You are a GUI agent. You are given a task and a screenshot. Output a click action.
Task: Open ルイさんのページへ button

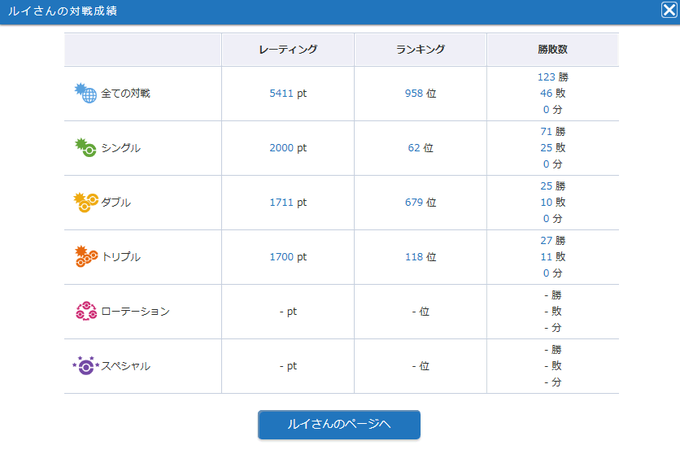(339, 424)
